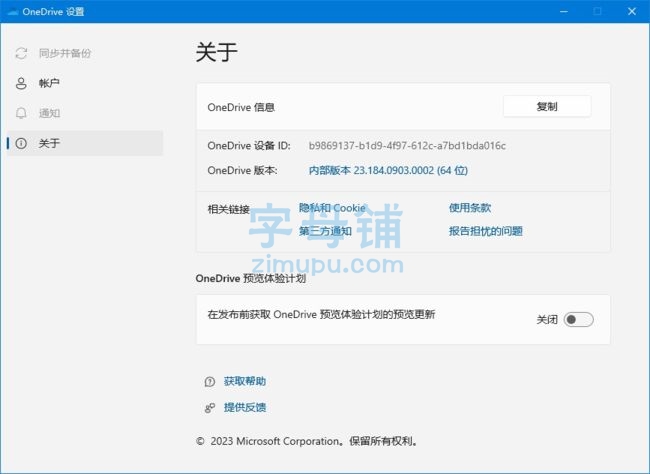Click the 报告担忧的问题 link
The height and width of the screenshot is (474, 650).
(x=485, y=231)
